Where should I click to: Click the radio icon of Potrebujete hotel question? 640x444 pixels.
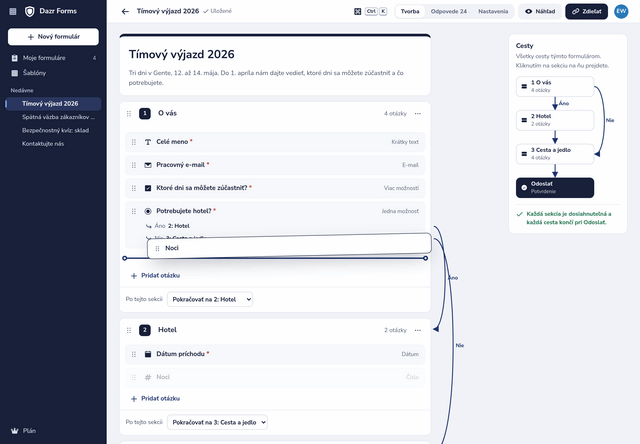point(148,211)
